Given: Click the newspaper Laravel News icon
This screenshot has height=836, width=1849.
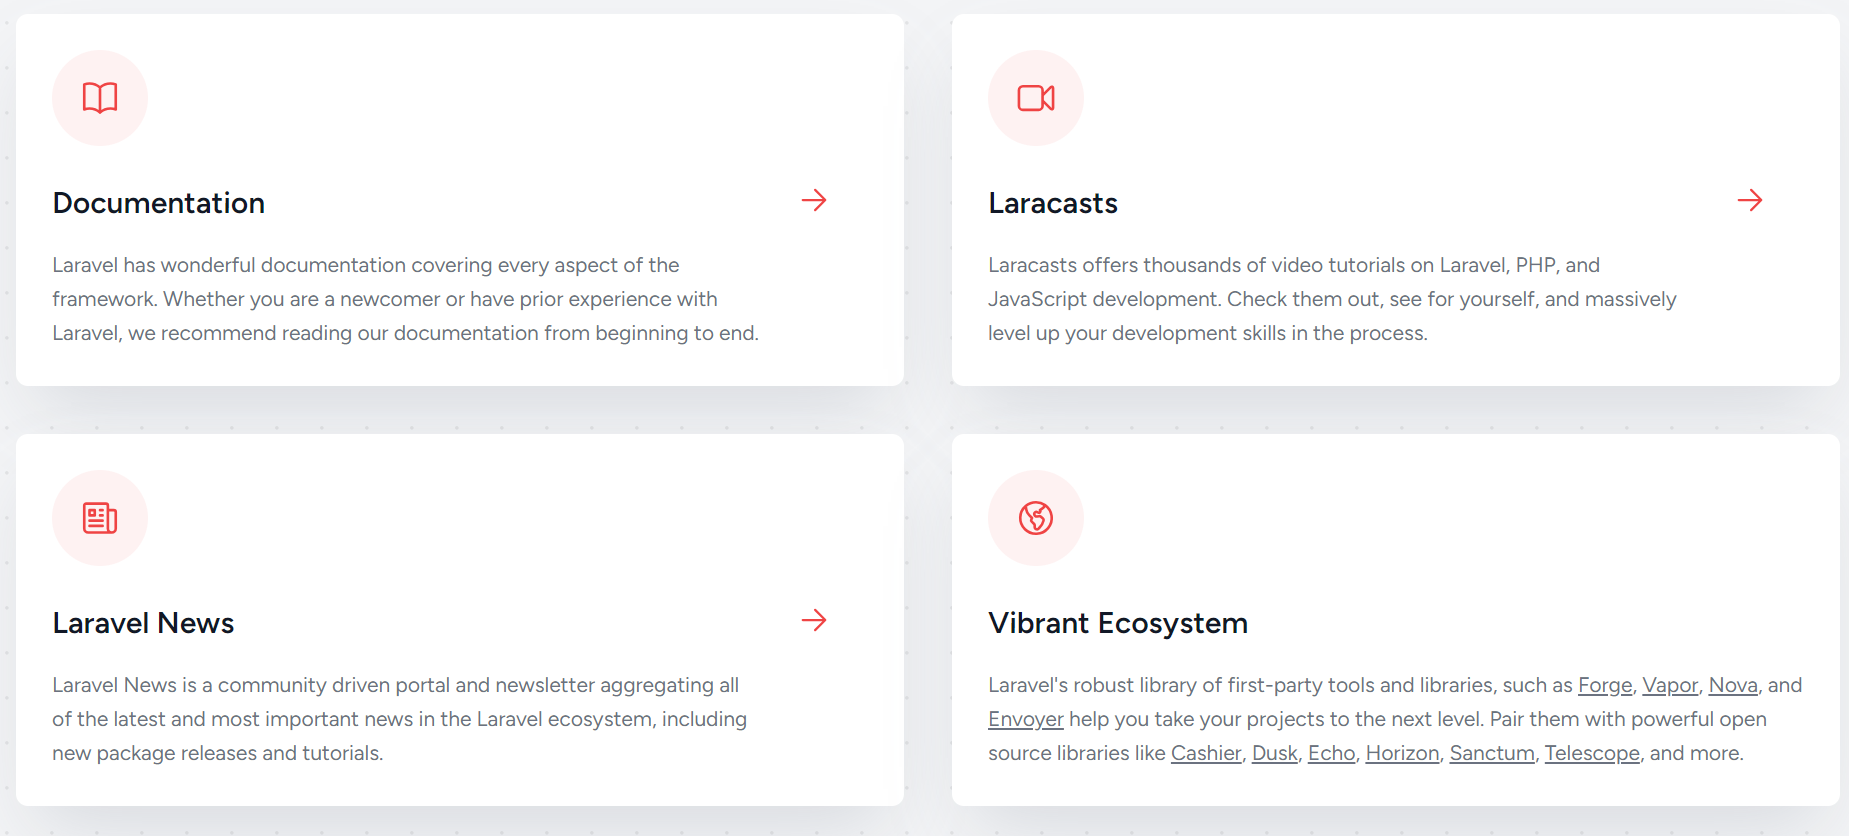Looking at the screenshot, I should point(100,518).
